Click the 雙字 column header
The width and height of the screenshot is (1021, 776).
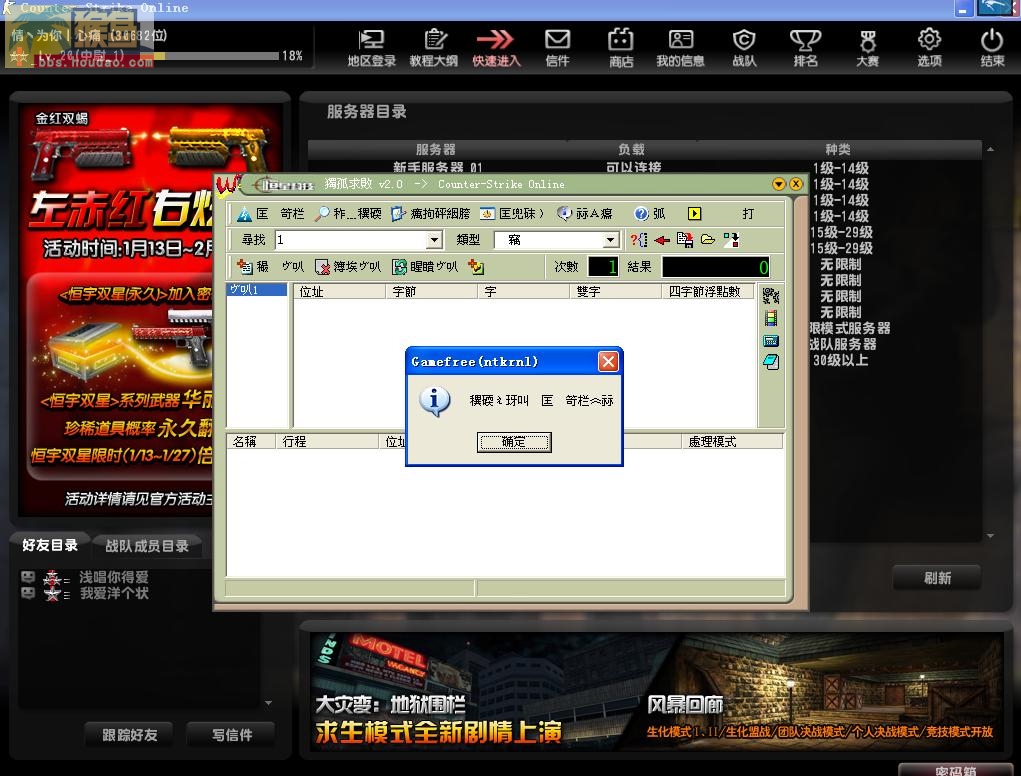(616, 292)
